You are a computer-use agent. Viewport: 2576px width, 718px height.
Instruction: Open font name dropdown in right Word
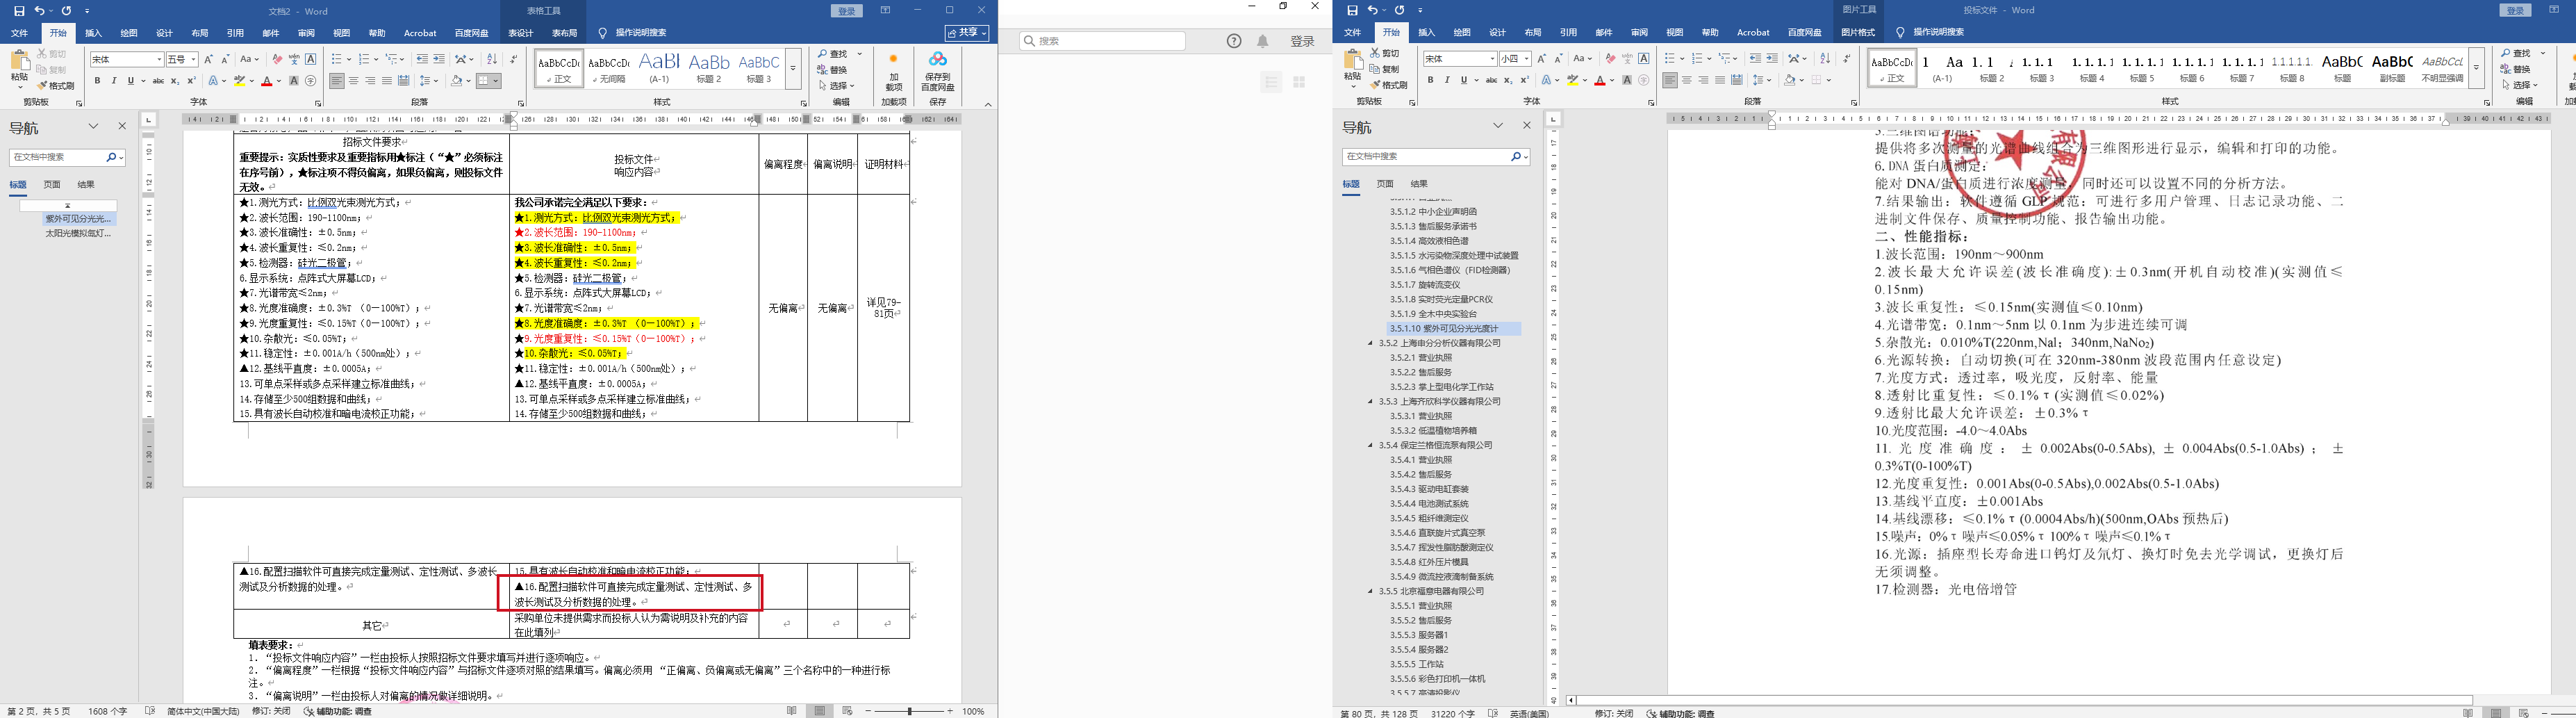(1492, 59)
